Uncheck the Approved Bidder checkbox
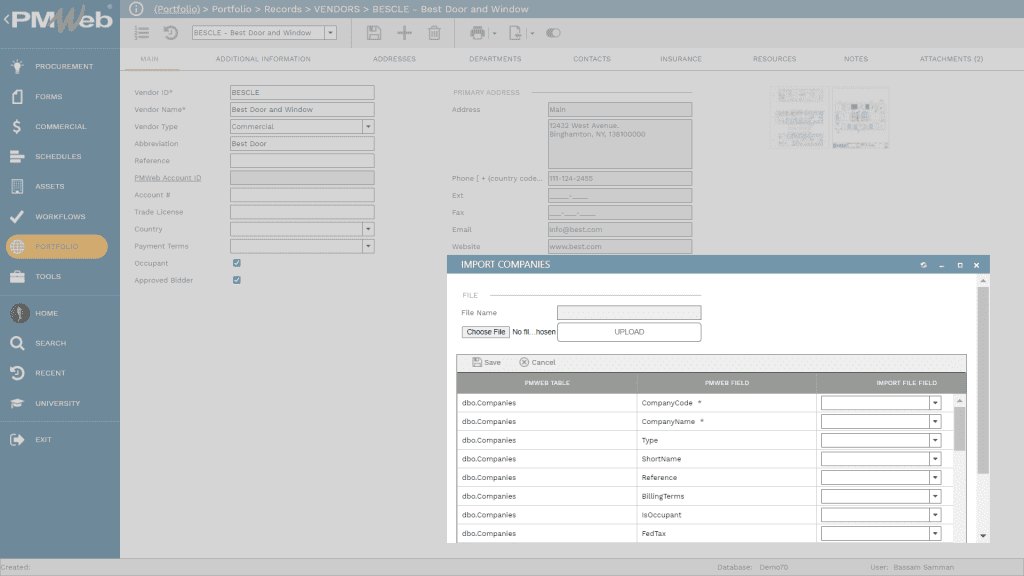Image resolution: width=1024 pixels, height=576 pixels. [236, 280]
